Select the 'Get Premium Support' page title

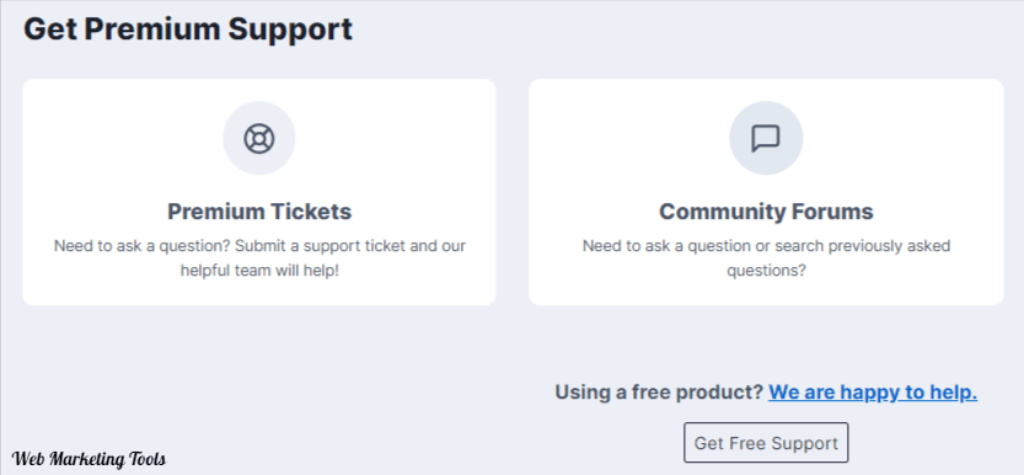[x=188, y=30]
